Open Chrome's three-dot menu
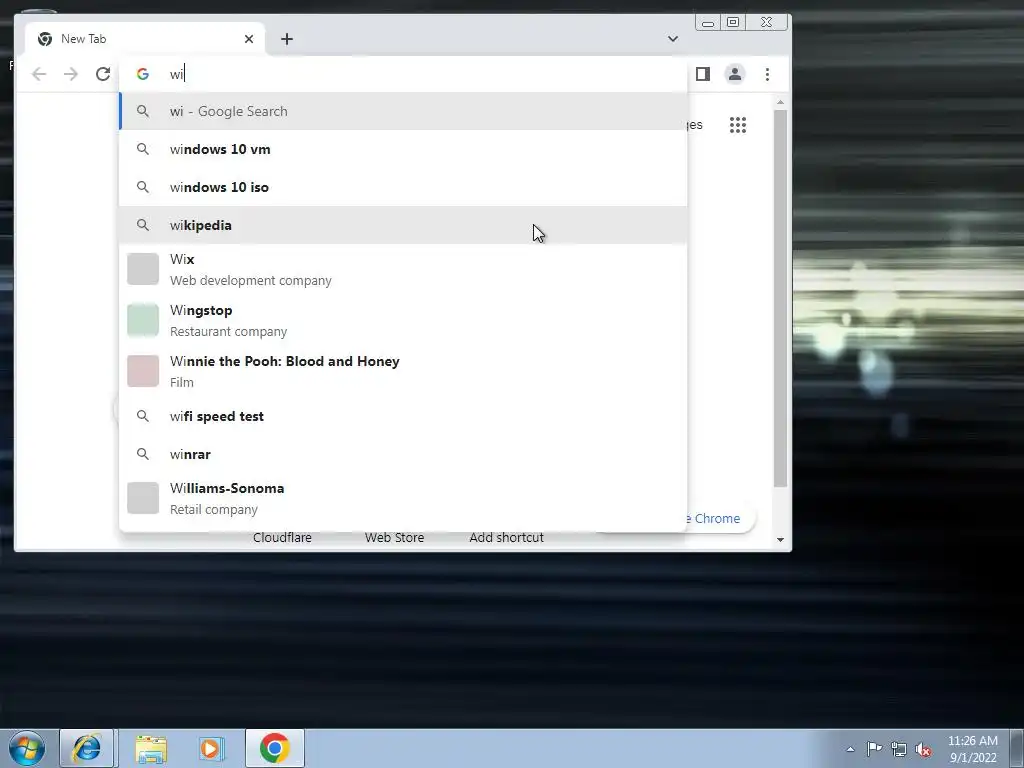The height and width of the screenshot is (768, 1024). pos(767,74)
